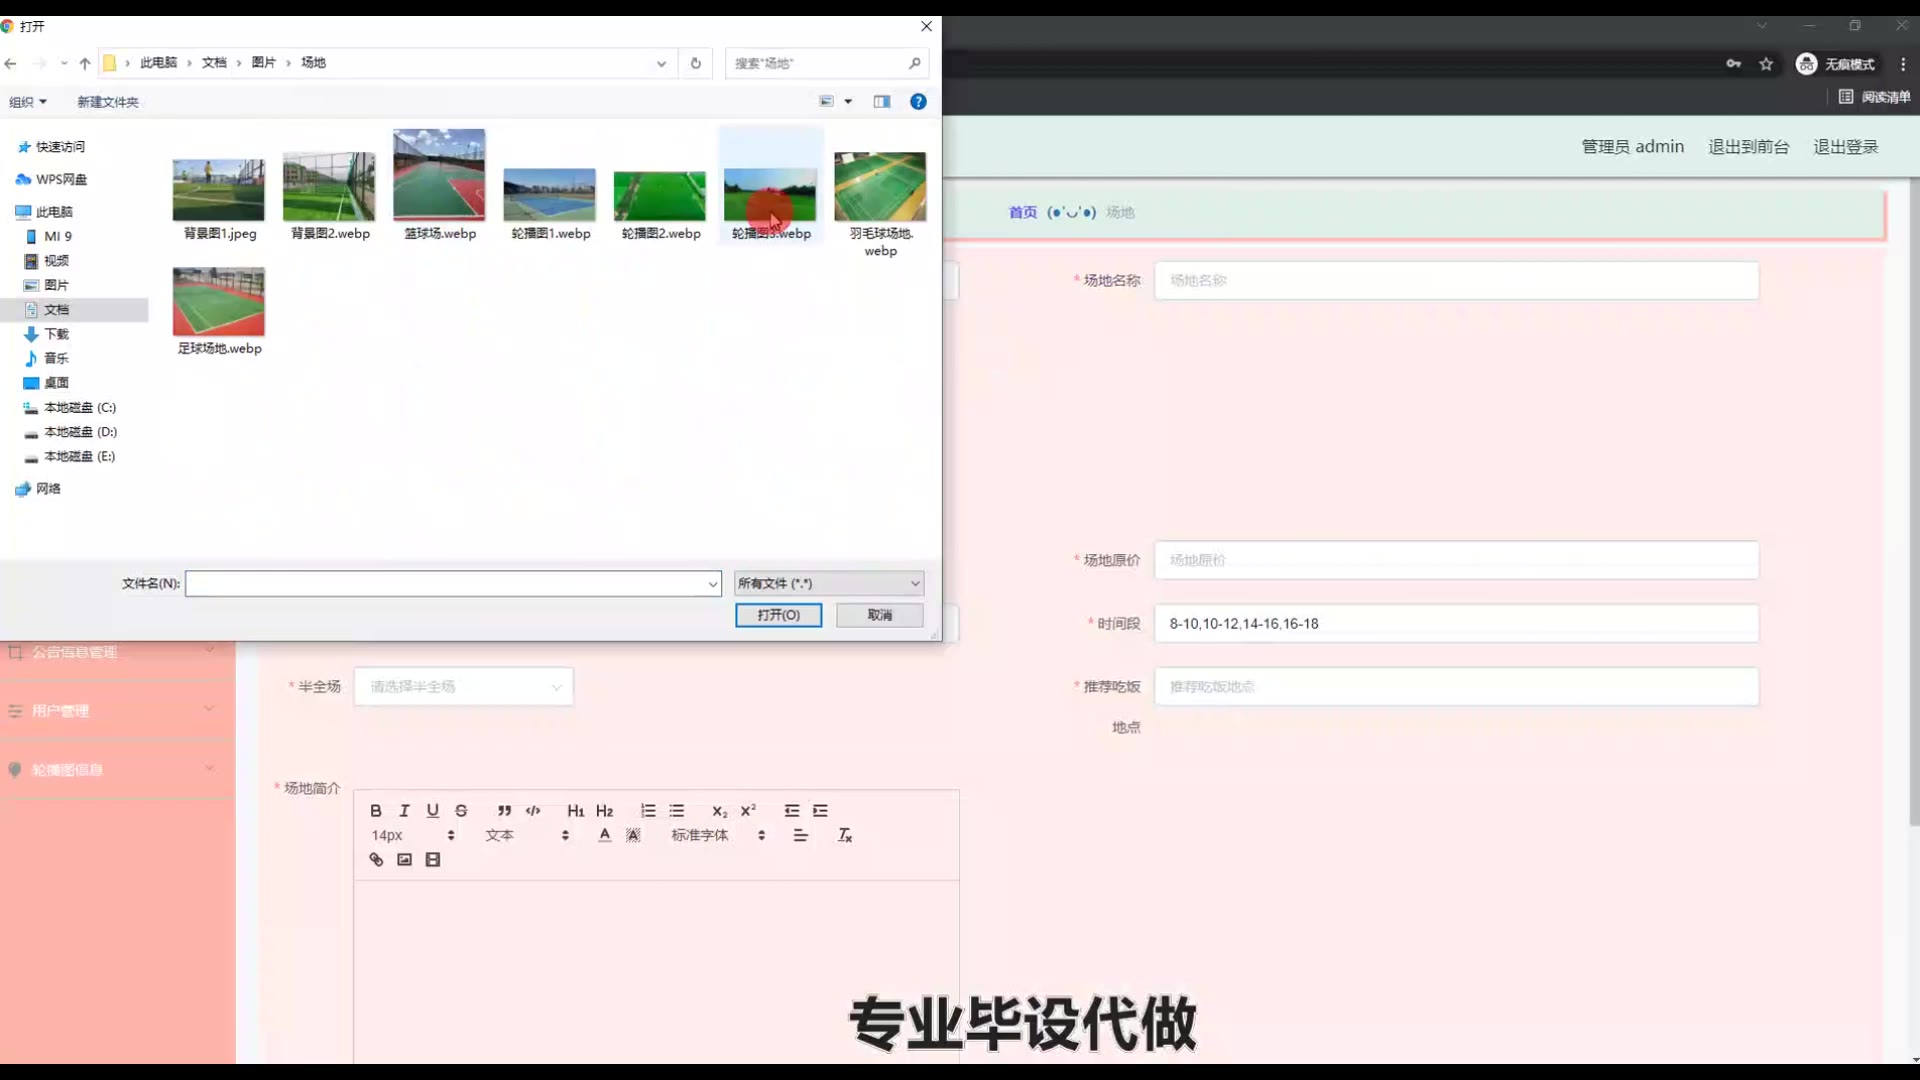Screen dimensions: 1920x1080
Task: Apply an ordered list in the editor
Action: 648,811
